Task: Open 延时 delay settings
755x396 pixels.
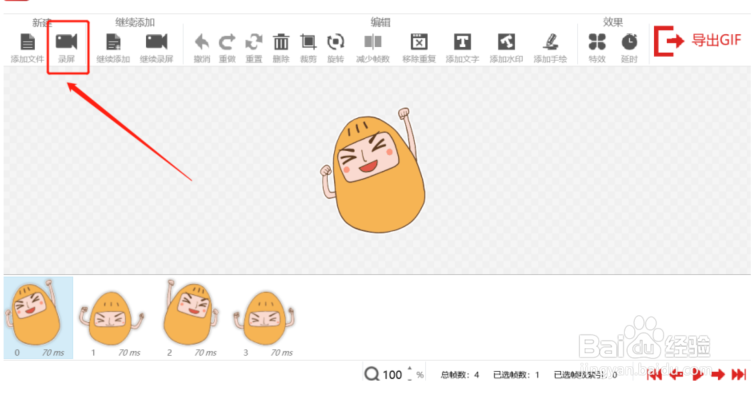Action: click(x=629, y=42)
